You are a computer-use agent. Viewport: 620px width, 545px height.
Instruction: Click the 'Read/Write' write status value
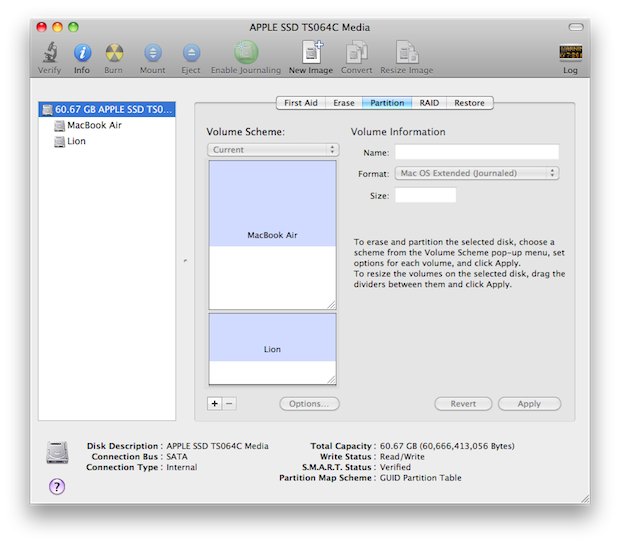(402, 456)
